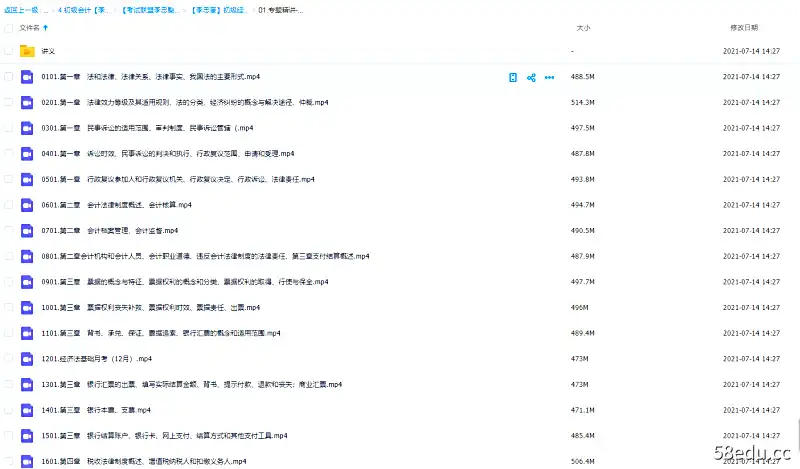This screenshot has height=469, width=800.
Task: Tick the checkbox for file 0901
Action: coord(9,281)
